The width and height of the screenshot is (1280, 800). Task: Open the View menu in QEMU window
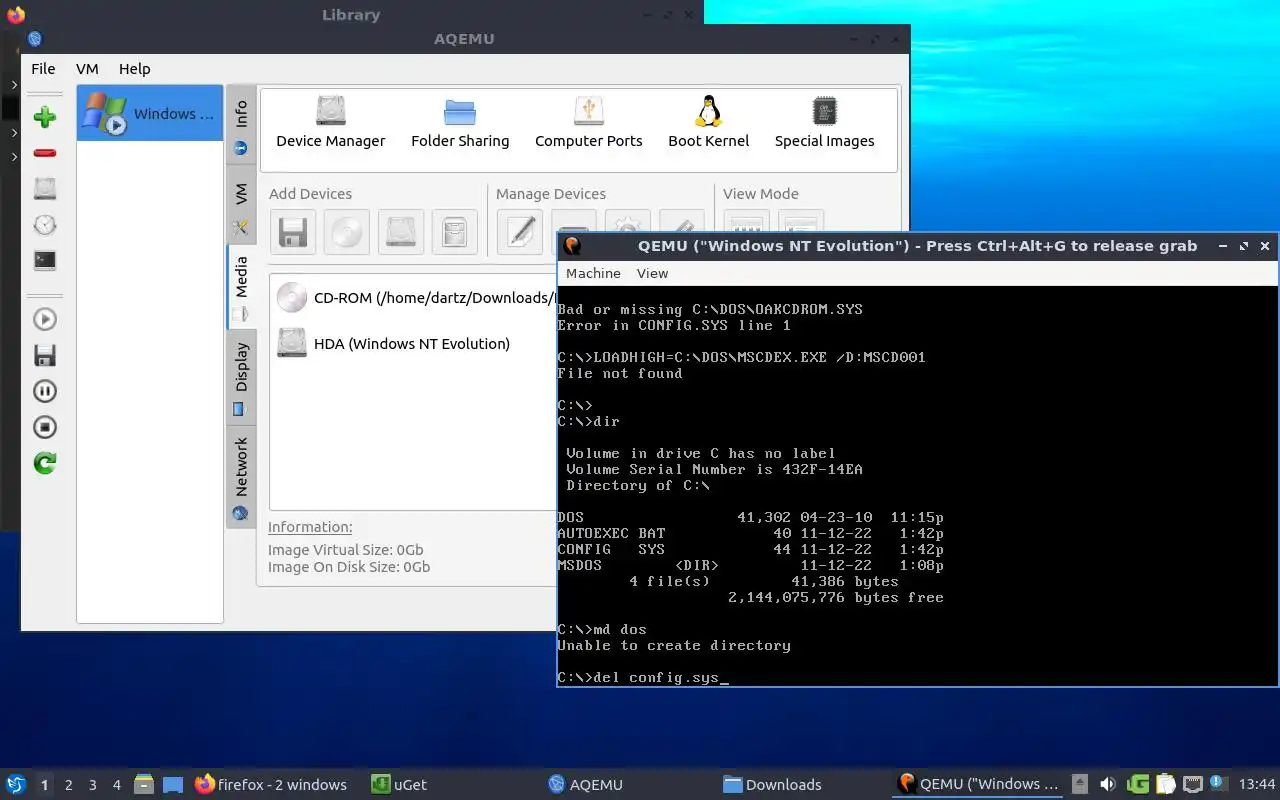(x=652, y=273)
